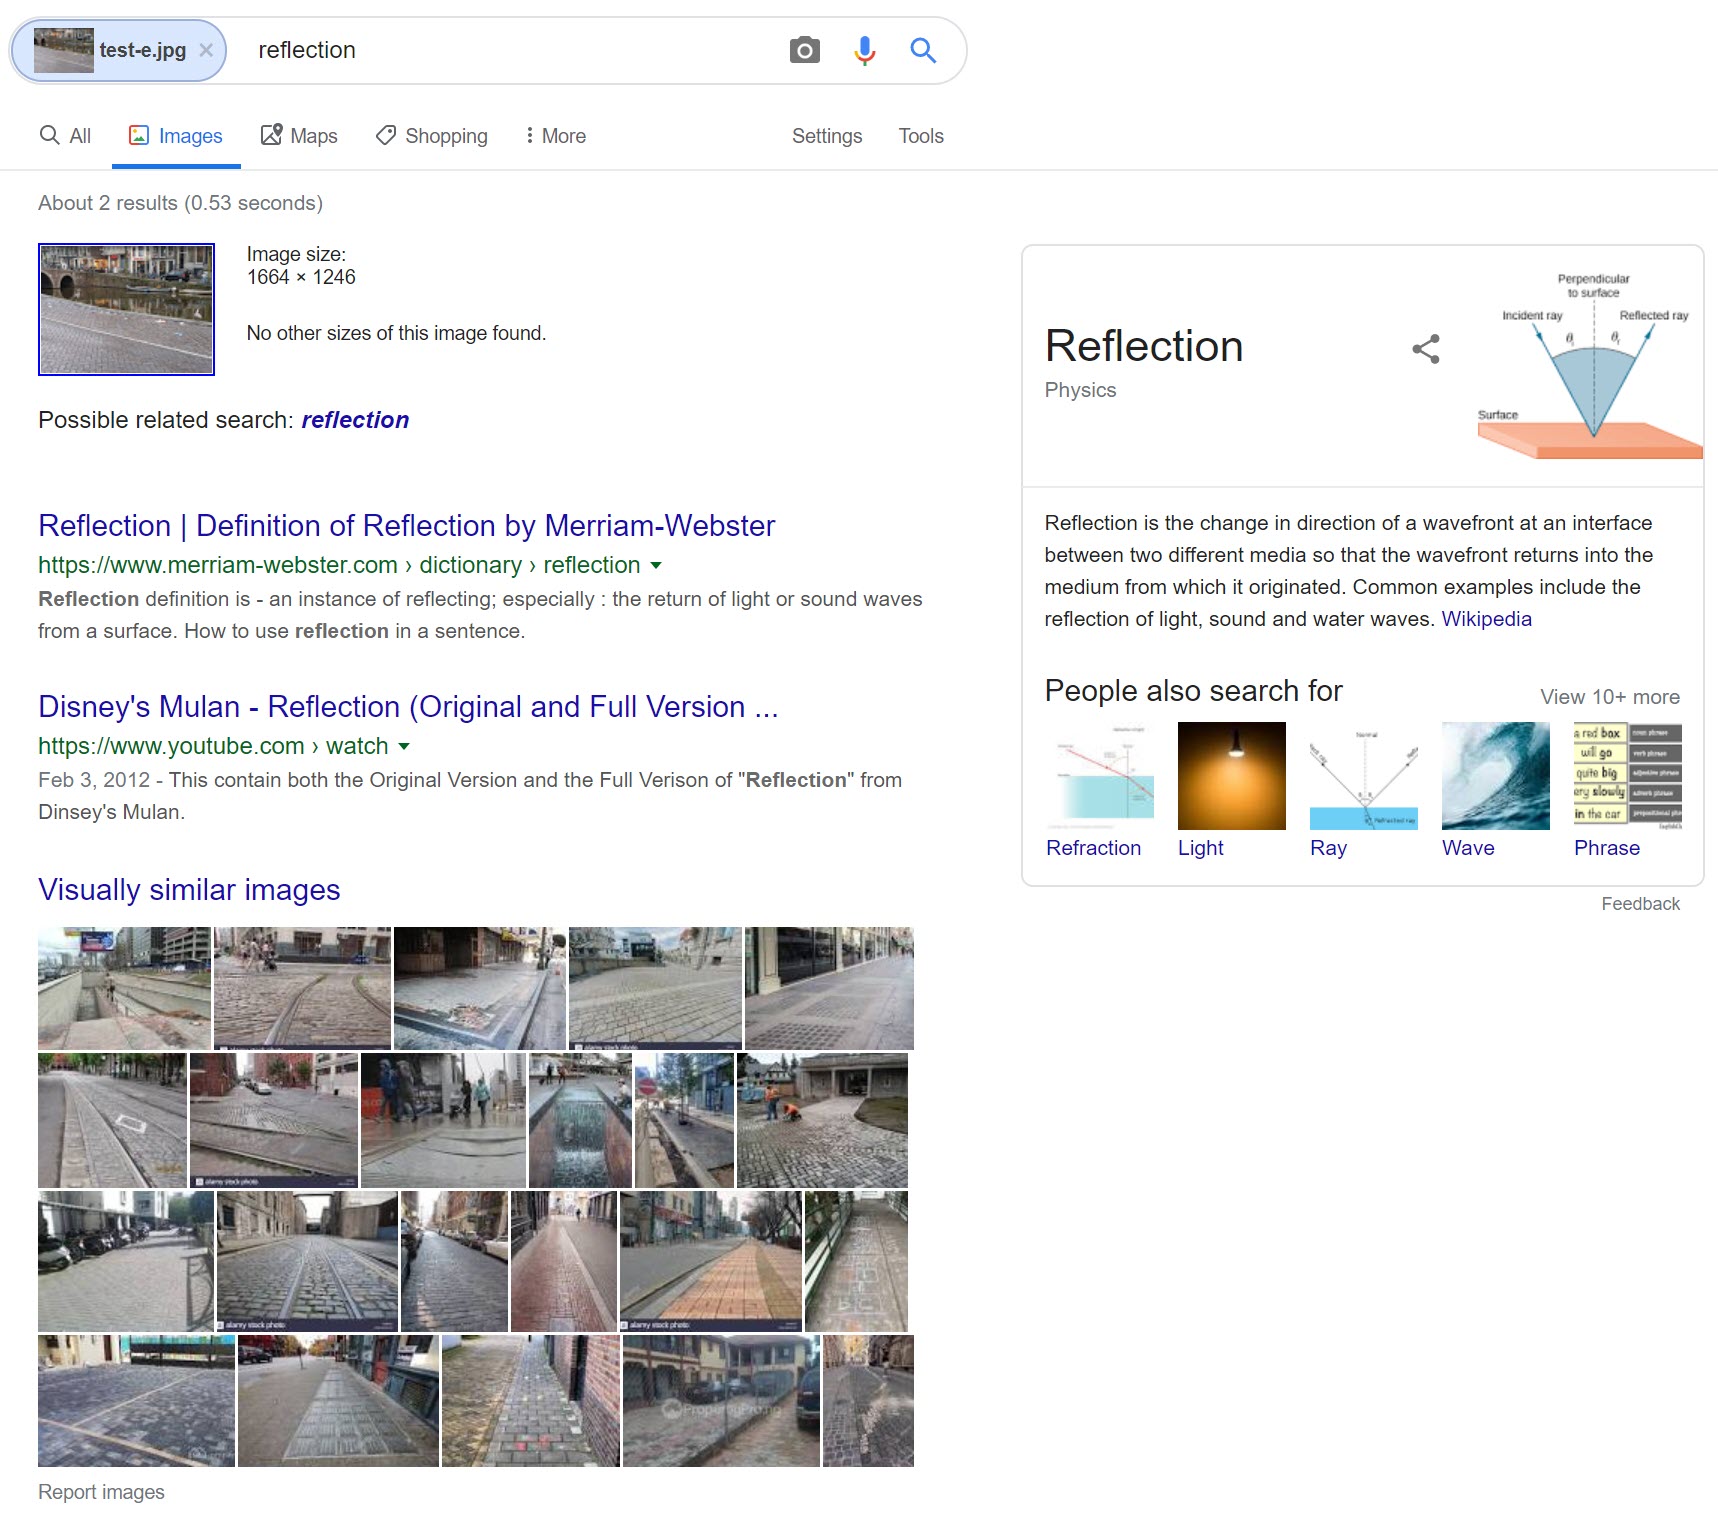The width and height of the screenshot is (1718, 1527).
Task: Open the orange brick sidewalk similar image
Action: click(711, 1261)
